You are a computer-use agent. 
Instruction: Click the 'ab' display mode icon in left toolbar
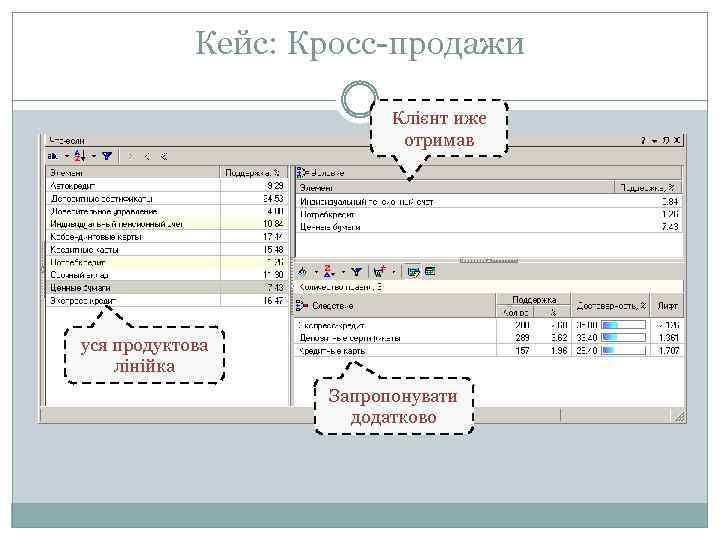(53, 157)
